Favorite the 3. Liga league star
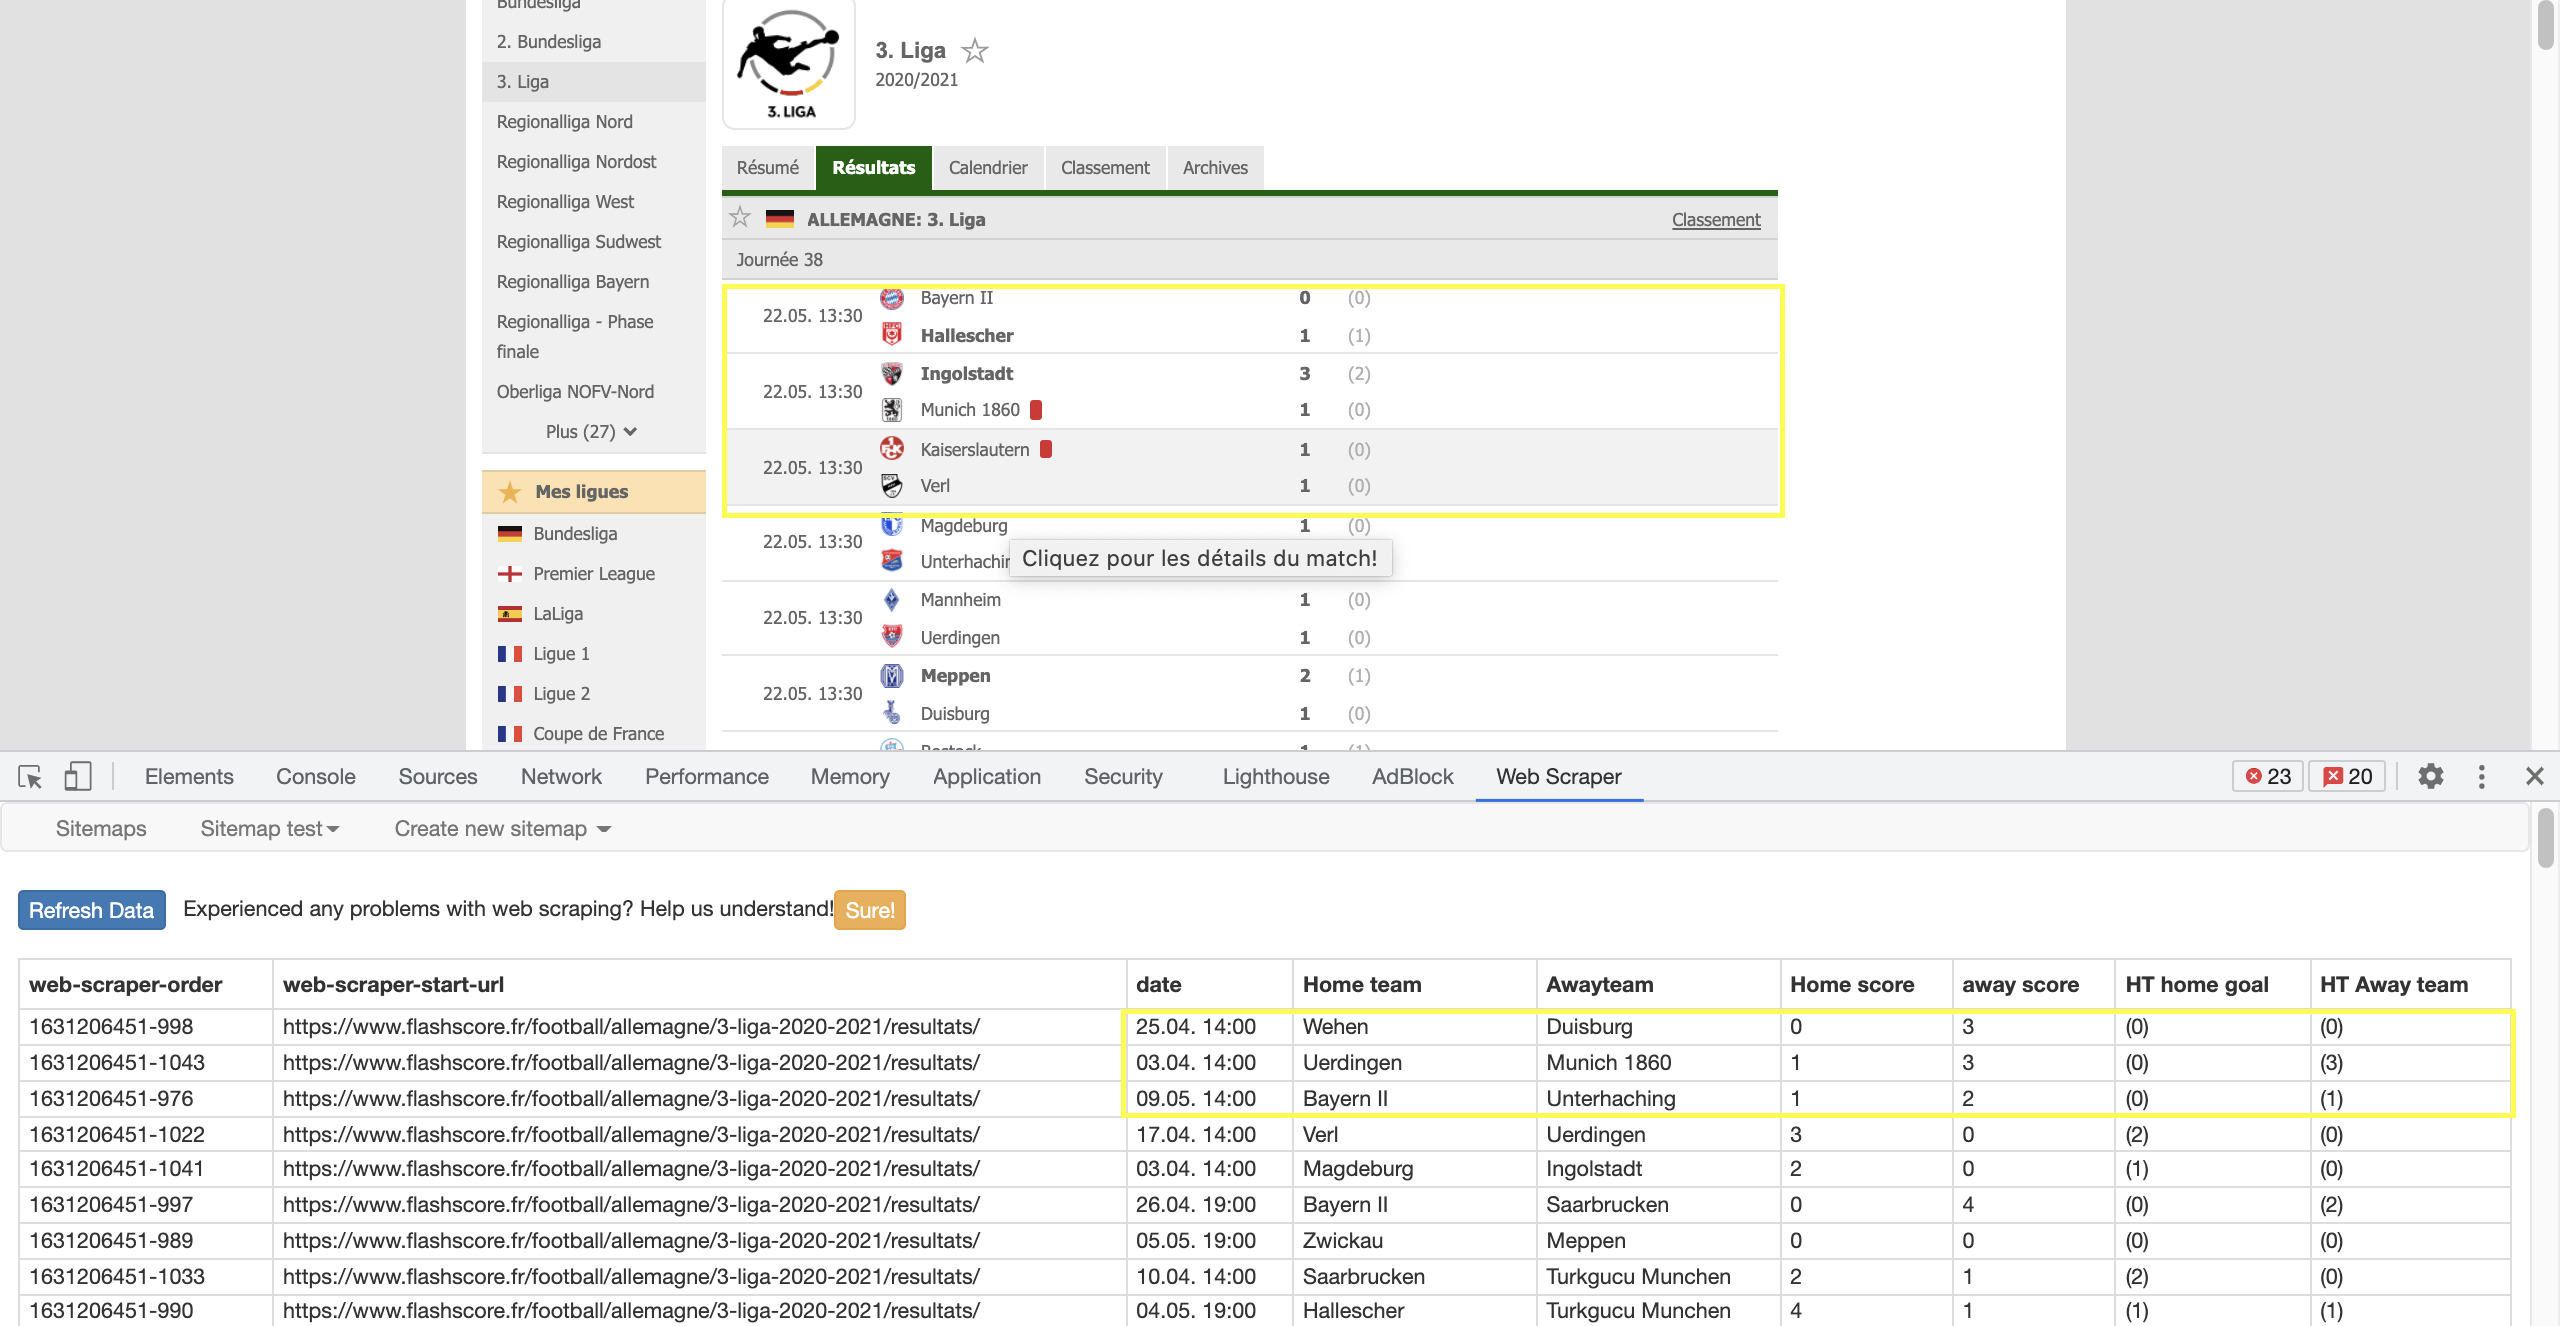This screenshot has height=1326, width=2560. tap(974, 51)
